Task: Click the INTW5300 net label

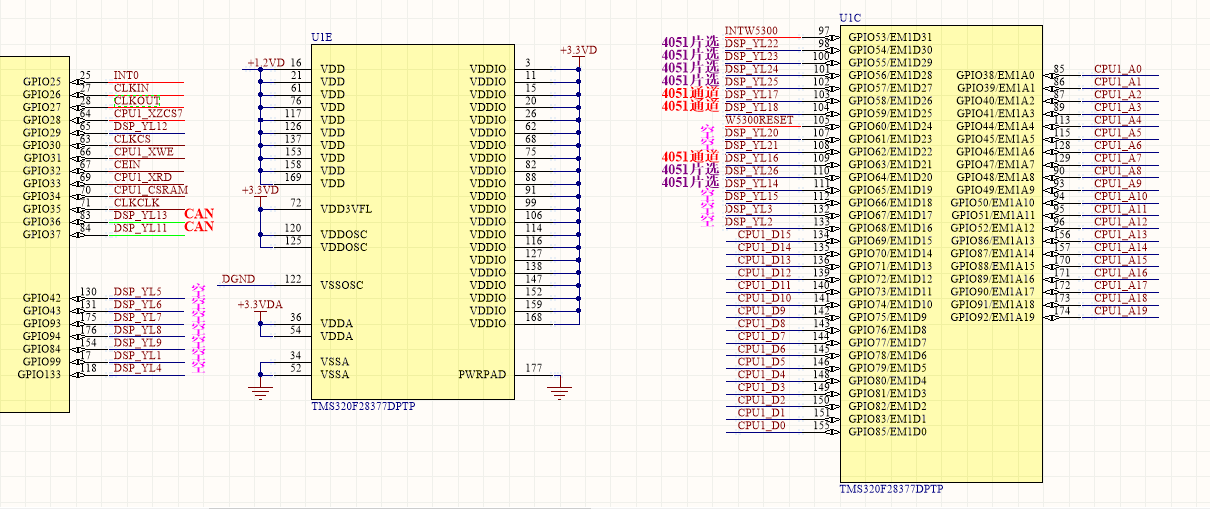Action: 751,31
